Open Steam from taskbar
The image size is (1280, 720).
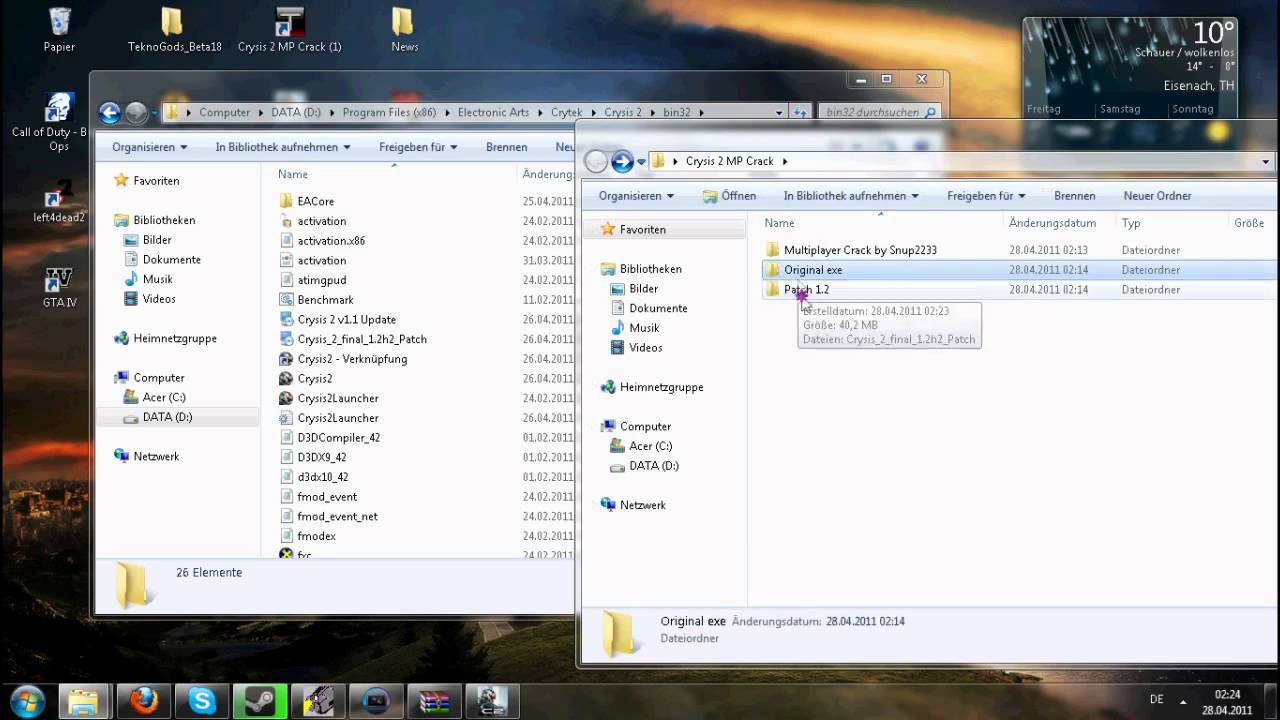point(260,701)
